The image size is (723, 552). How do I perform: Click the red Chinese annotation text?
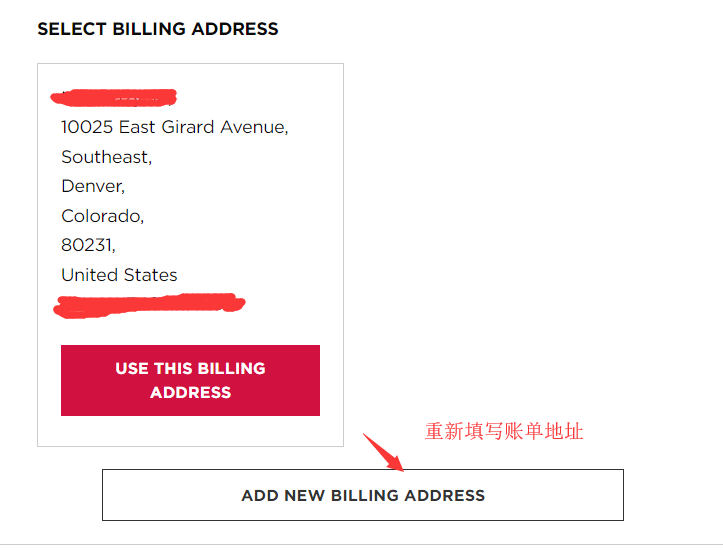(503, 431)
